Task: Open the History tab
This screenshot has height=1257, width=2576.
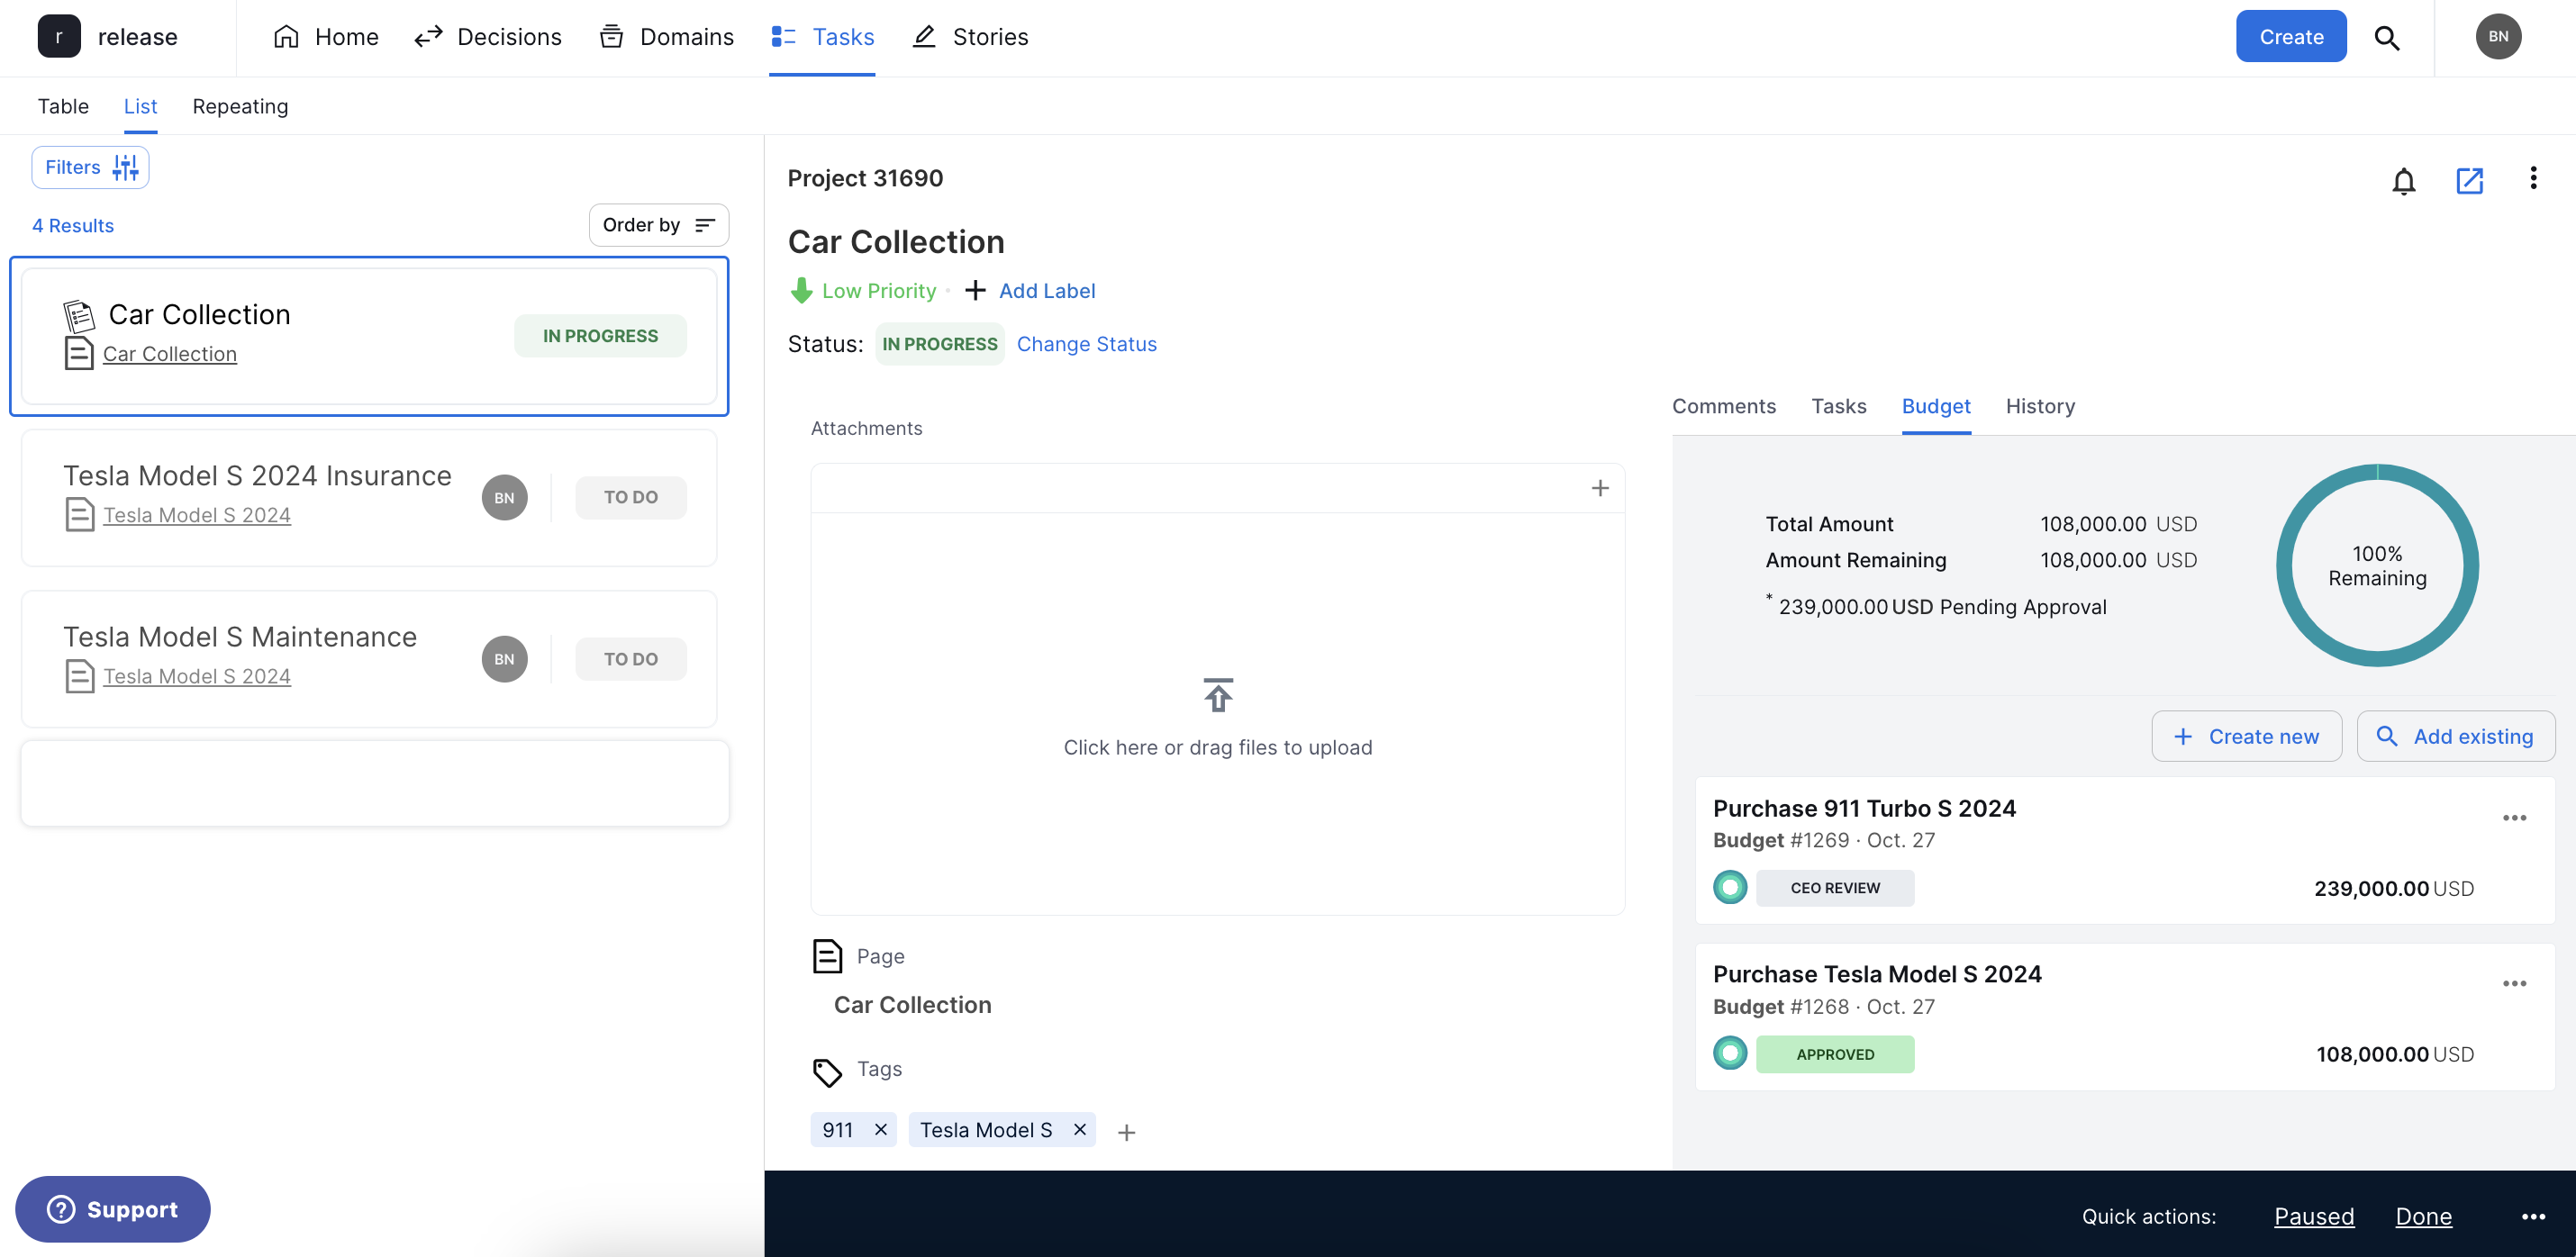Action: tap(2040, 406)
